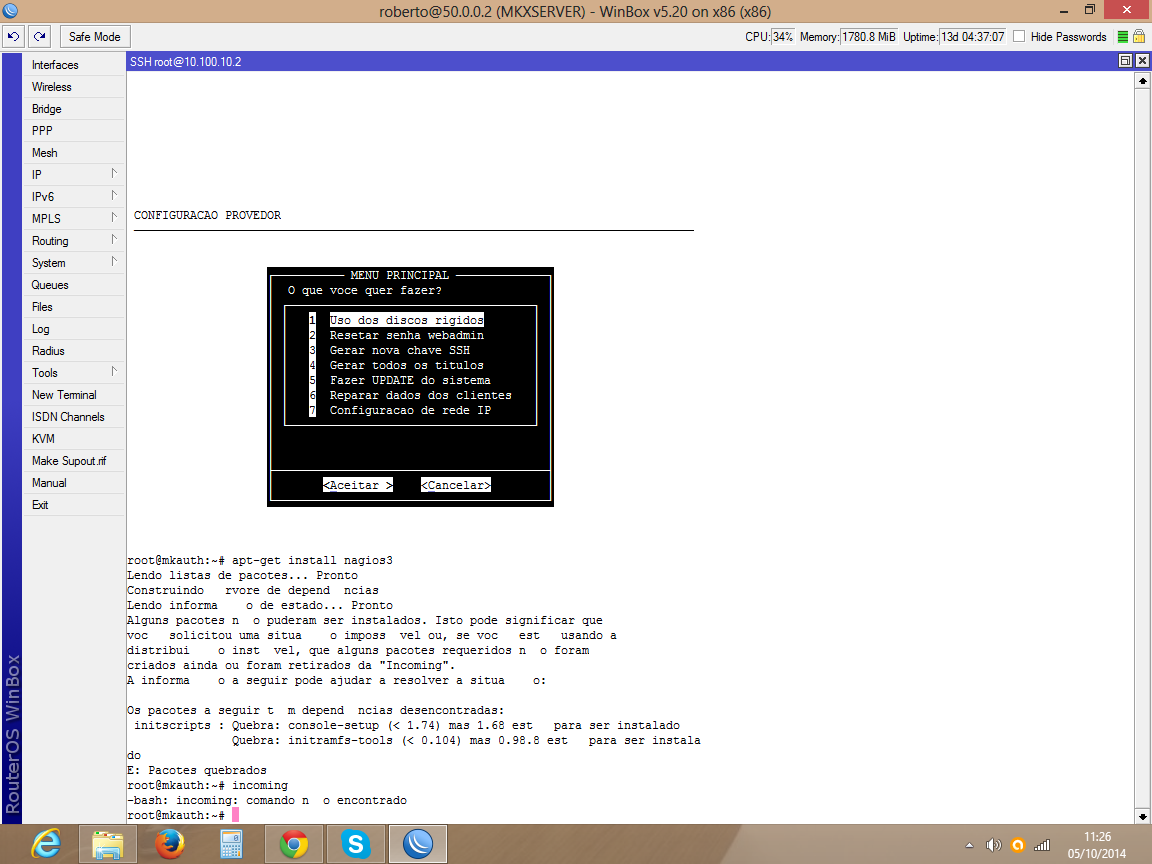Expand the Tools submenu arrow
This screenshot has height=864, width=1152.
pos(114,372)
